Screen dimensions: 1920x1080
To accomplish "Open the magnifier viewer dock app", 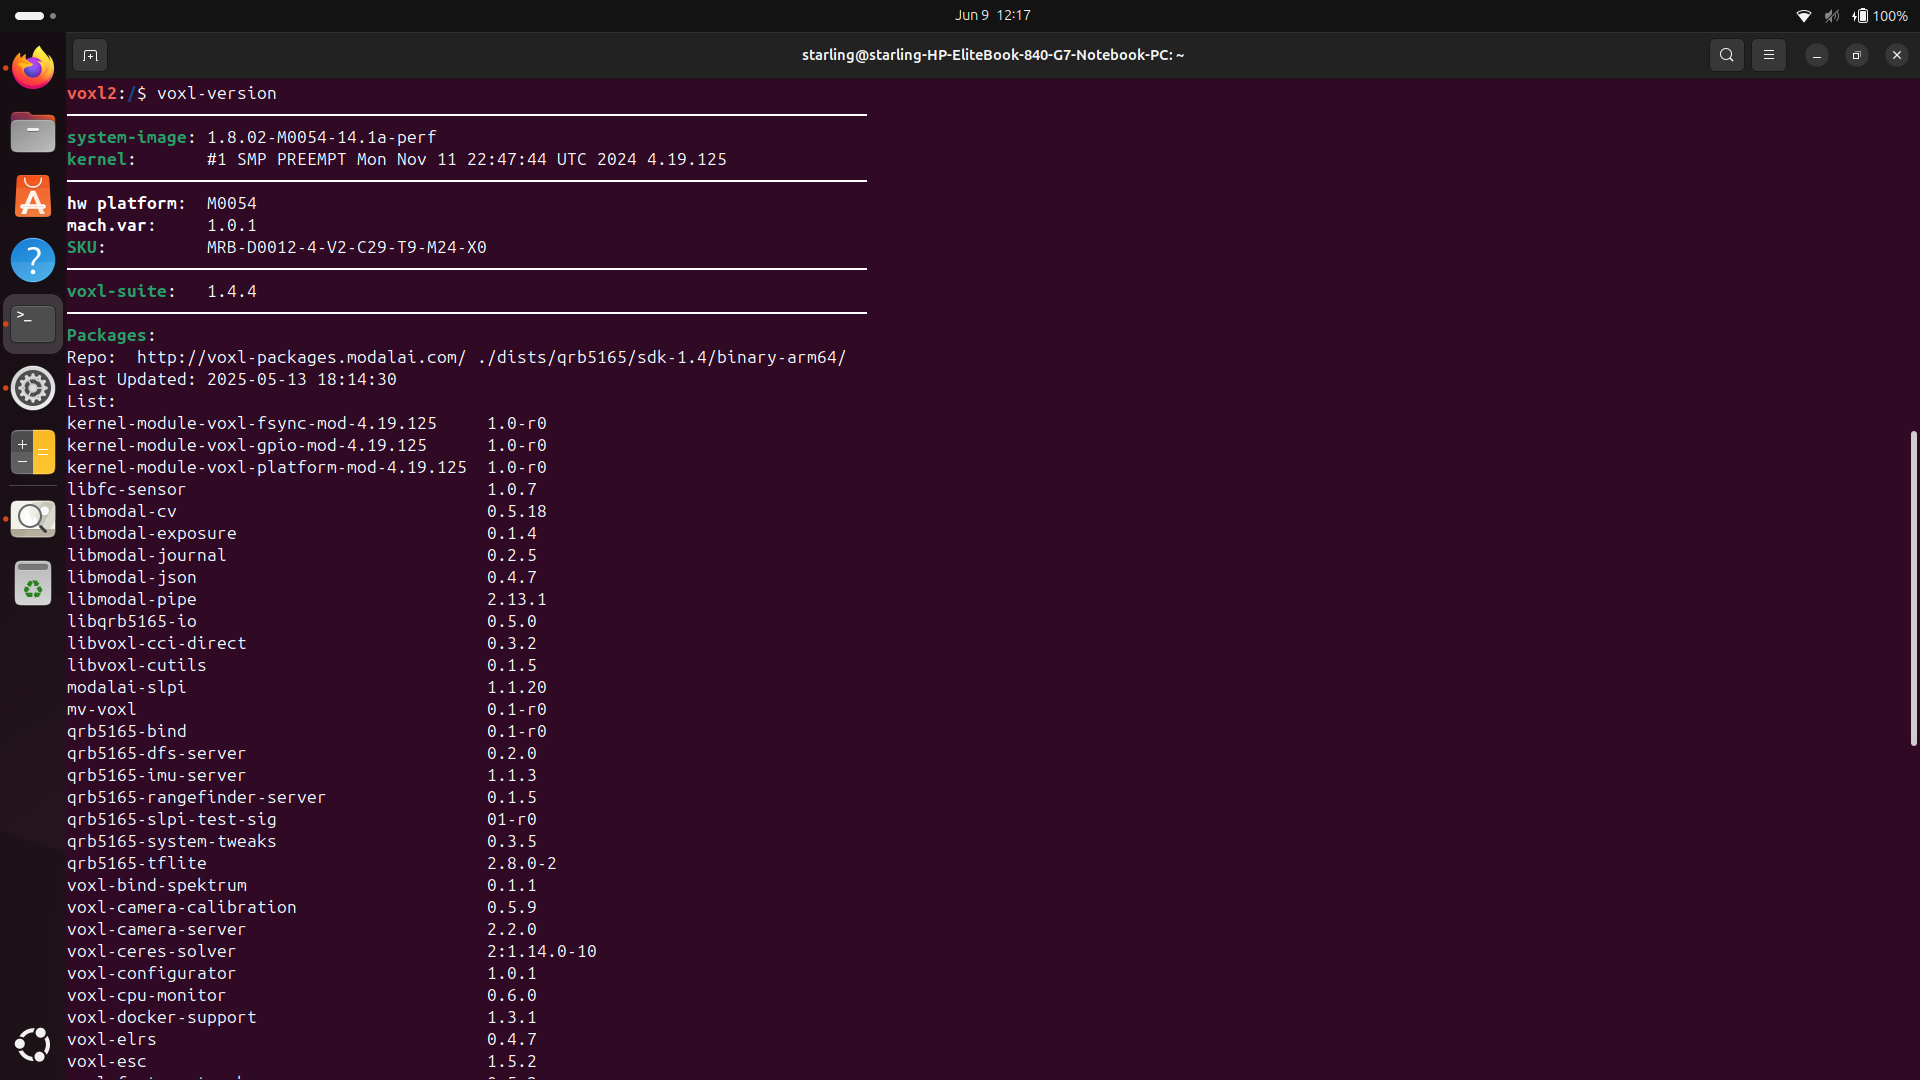I will (33, 519).
